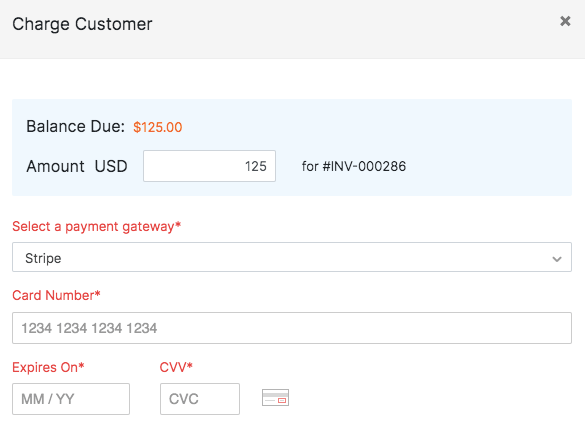This screenshot has height=429, width=585.
Task: Click the CVC card hint icon
Action: 275,398
